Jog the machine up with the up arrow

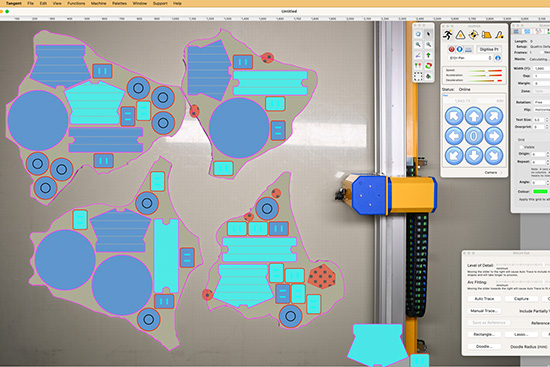(x=474, y=116)
